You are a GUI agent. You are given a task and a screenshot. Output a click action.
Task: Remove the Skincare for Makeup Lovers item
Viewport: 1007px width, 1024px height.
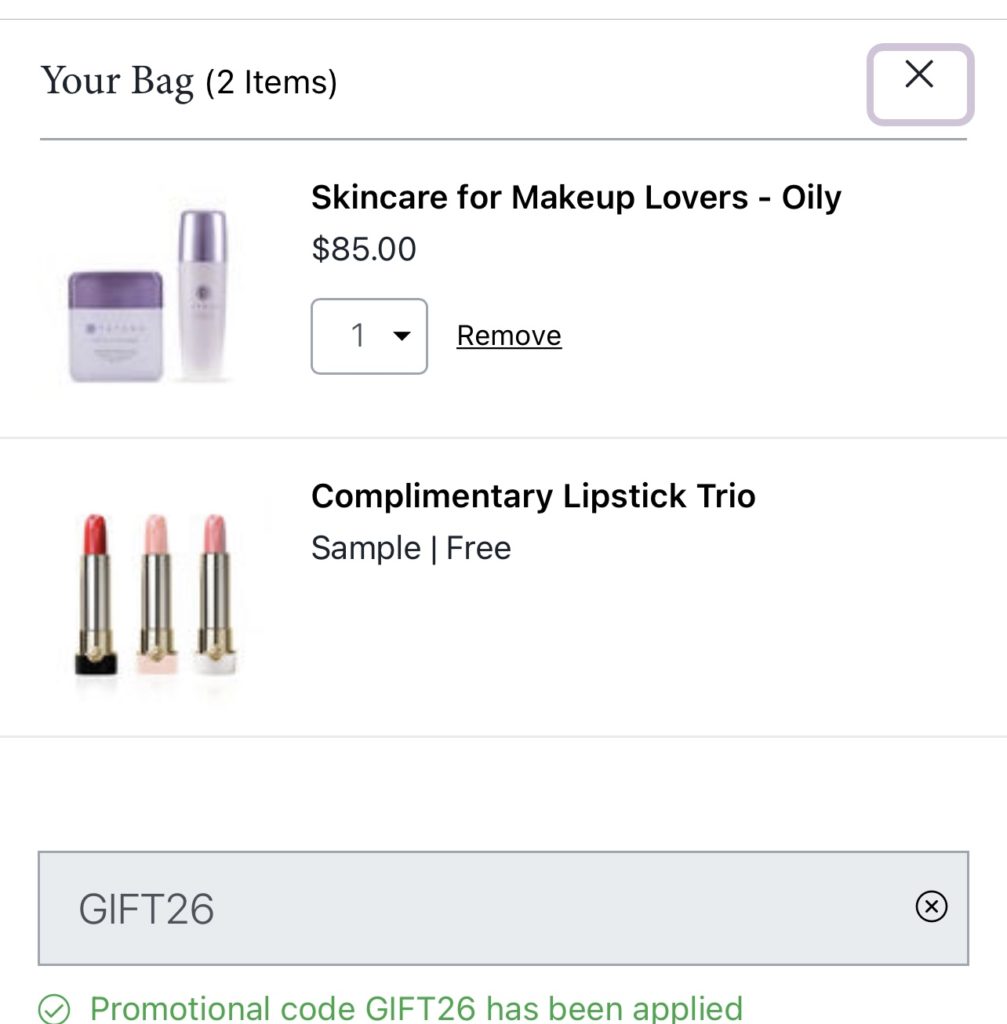pyautogui.click(x=509, y=336)
